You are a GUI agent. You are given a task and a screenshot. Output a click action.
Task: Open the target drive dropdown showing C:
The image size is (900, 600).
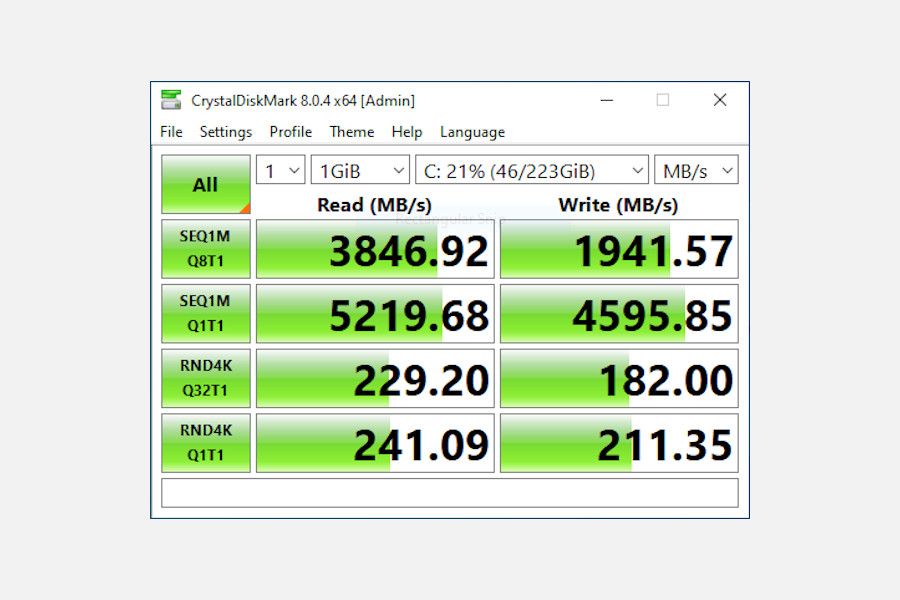coord(531,170)
